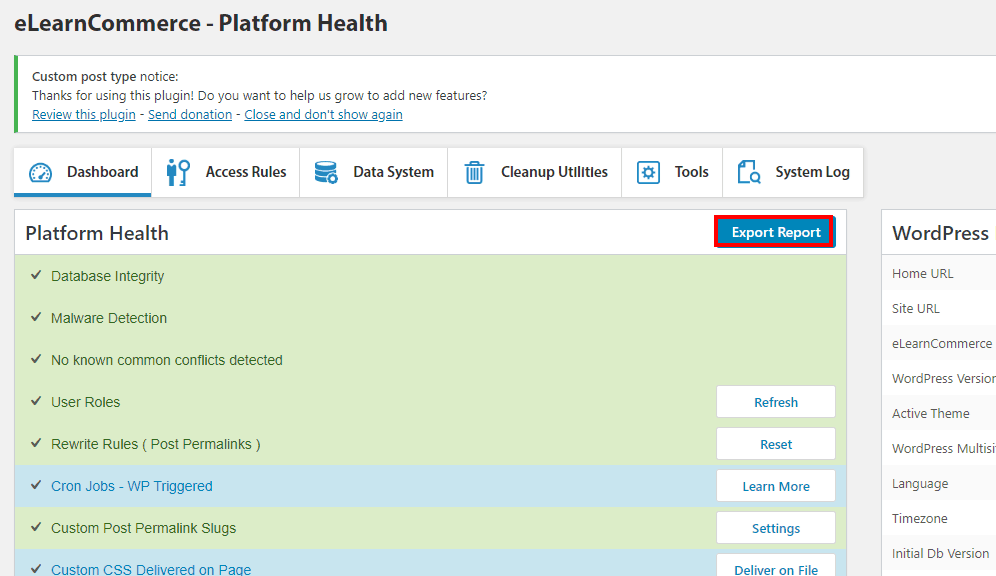Open the Send donation link
This screenshot has width=996, height=576.
[x=190, y=114]
